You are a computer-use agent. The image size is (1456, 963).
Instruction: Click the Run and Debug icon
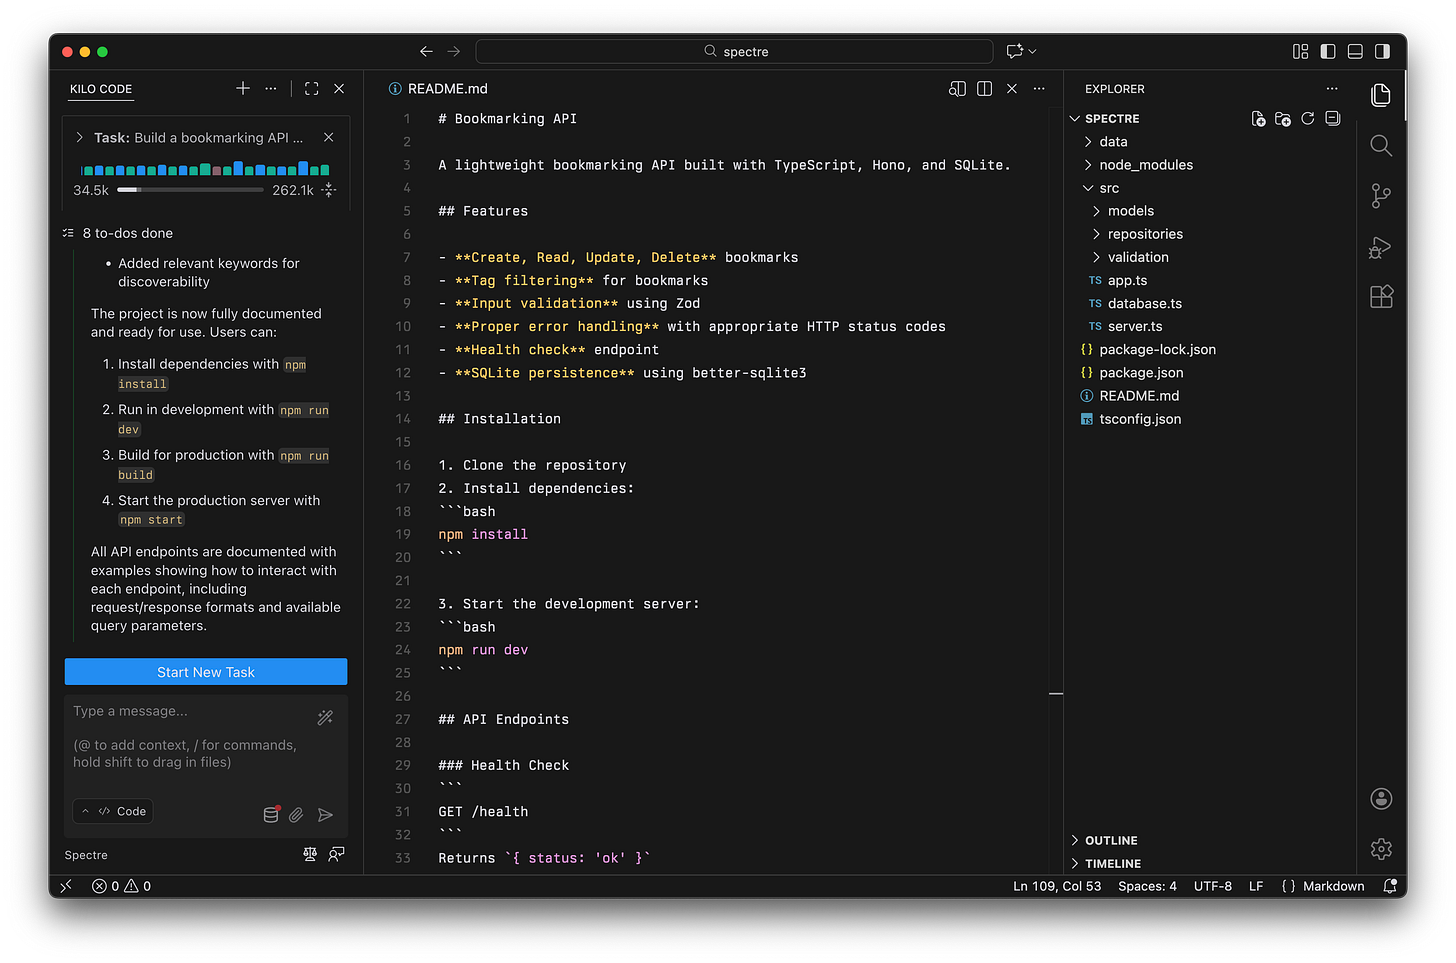tap(1381, 247)
